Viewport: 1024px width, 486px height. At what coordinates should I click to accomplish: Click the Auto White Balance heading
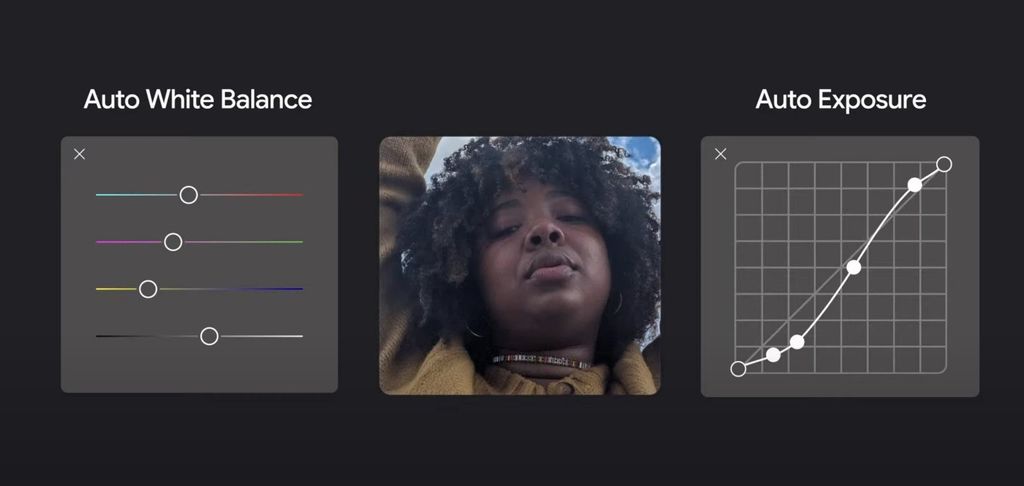198,100
